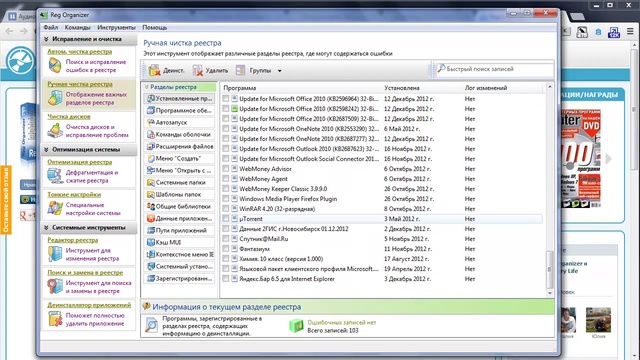Select Программное обе... registry section
The height and width of the screenshot is (360, 640).
coord(180,110)
